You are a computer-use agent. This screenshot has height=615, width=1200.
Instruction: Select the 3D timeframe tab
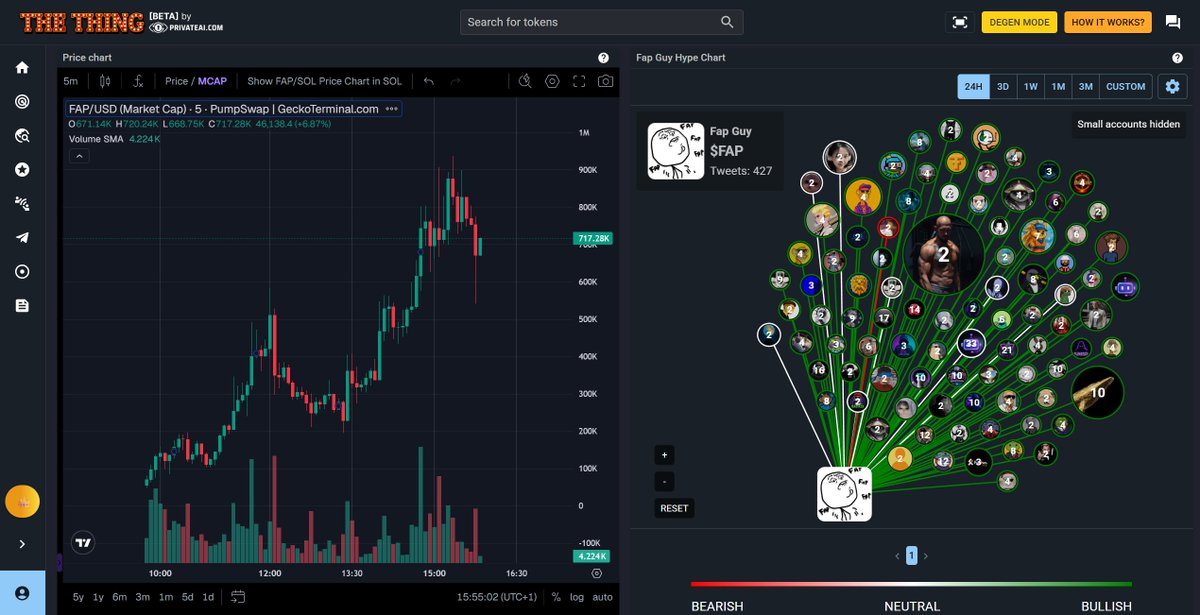coord(1003,87)
